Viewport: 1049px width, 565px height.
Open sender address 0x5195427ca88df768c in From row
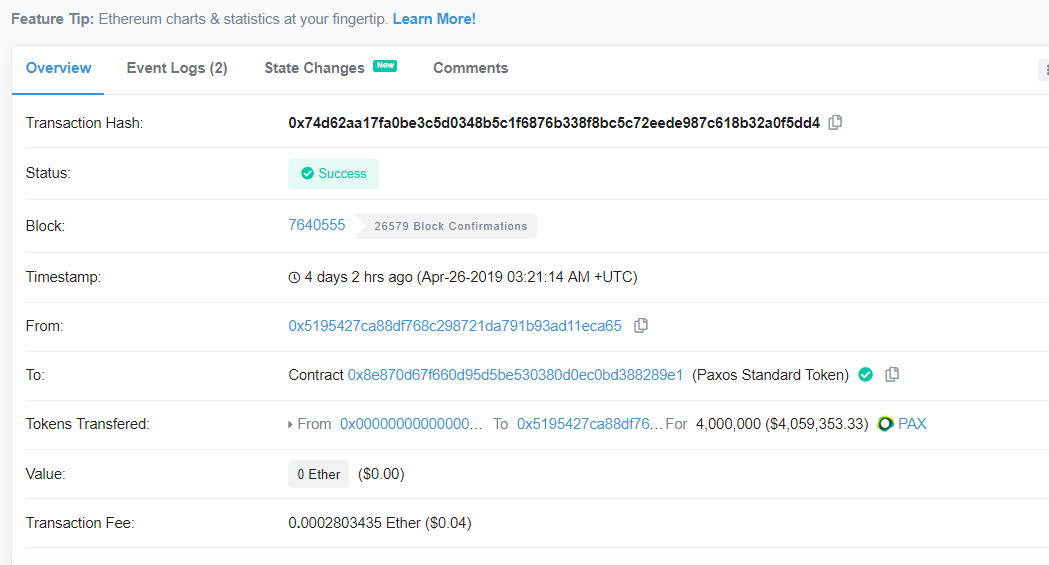click(x=455, y=326)
